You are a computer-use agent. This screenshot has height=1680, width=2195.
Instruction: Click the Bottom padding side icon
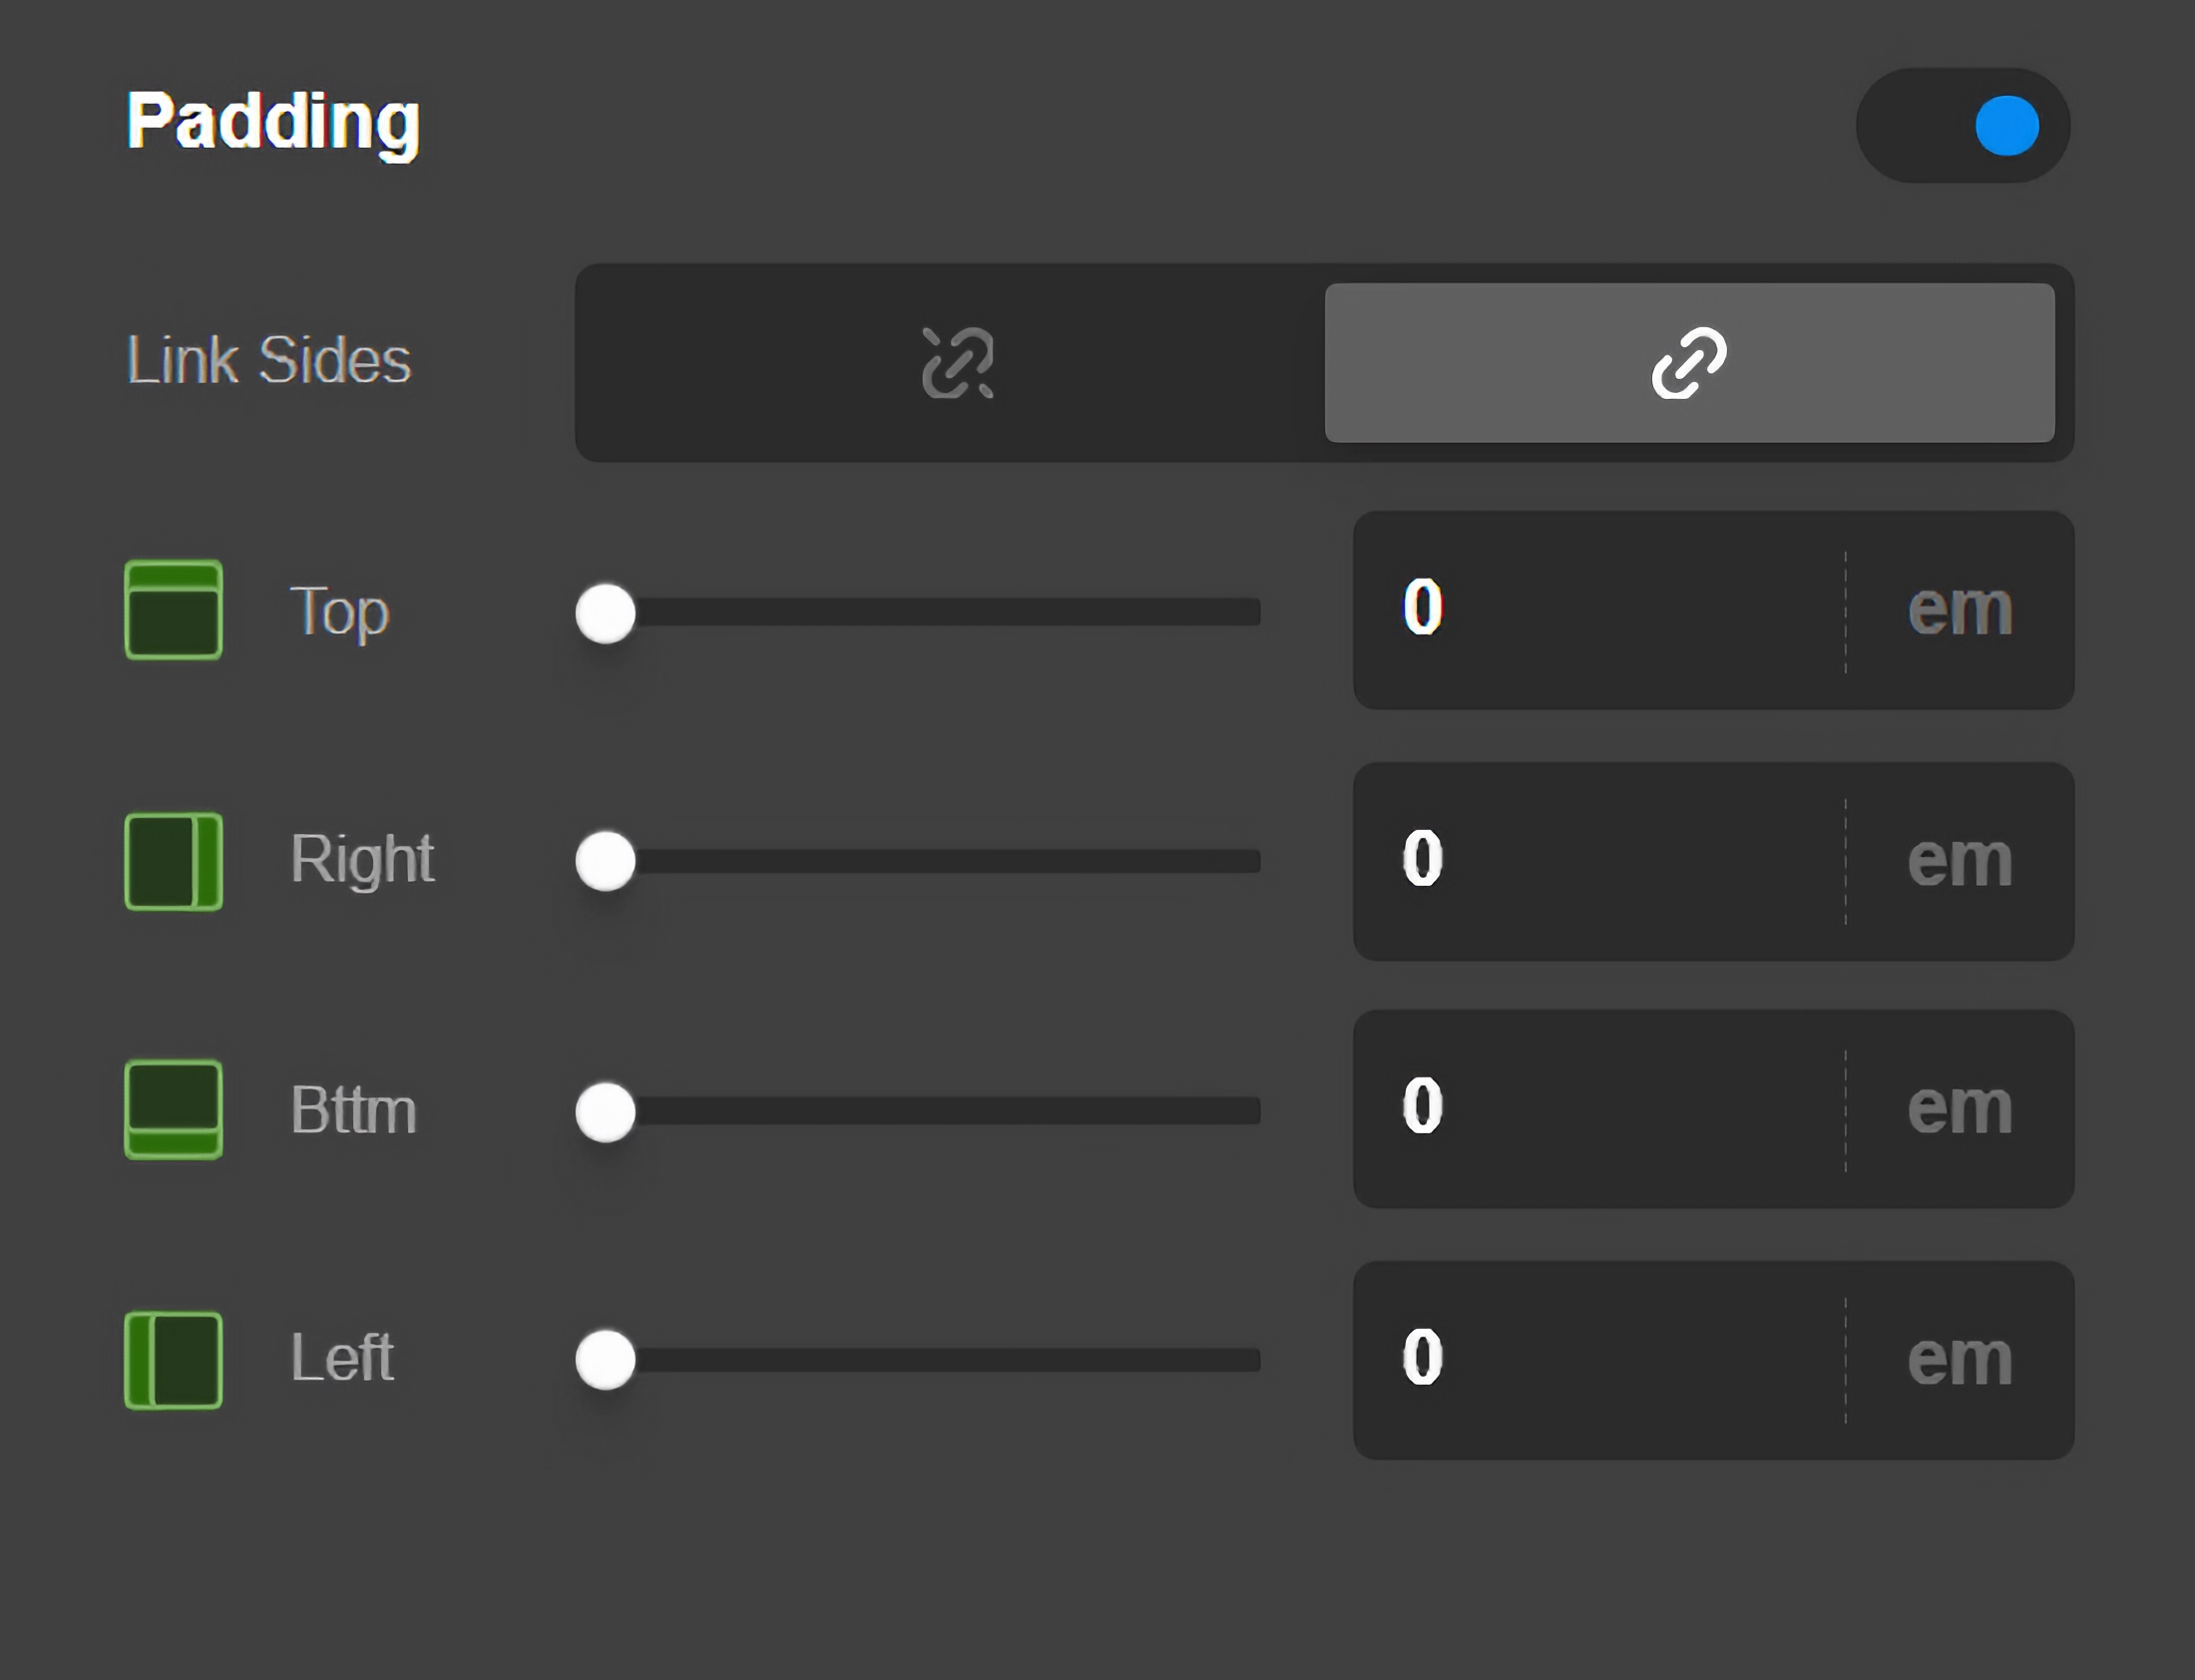point(173,1109)
